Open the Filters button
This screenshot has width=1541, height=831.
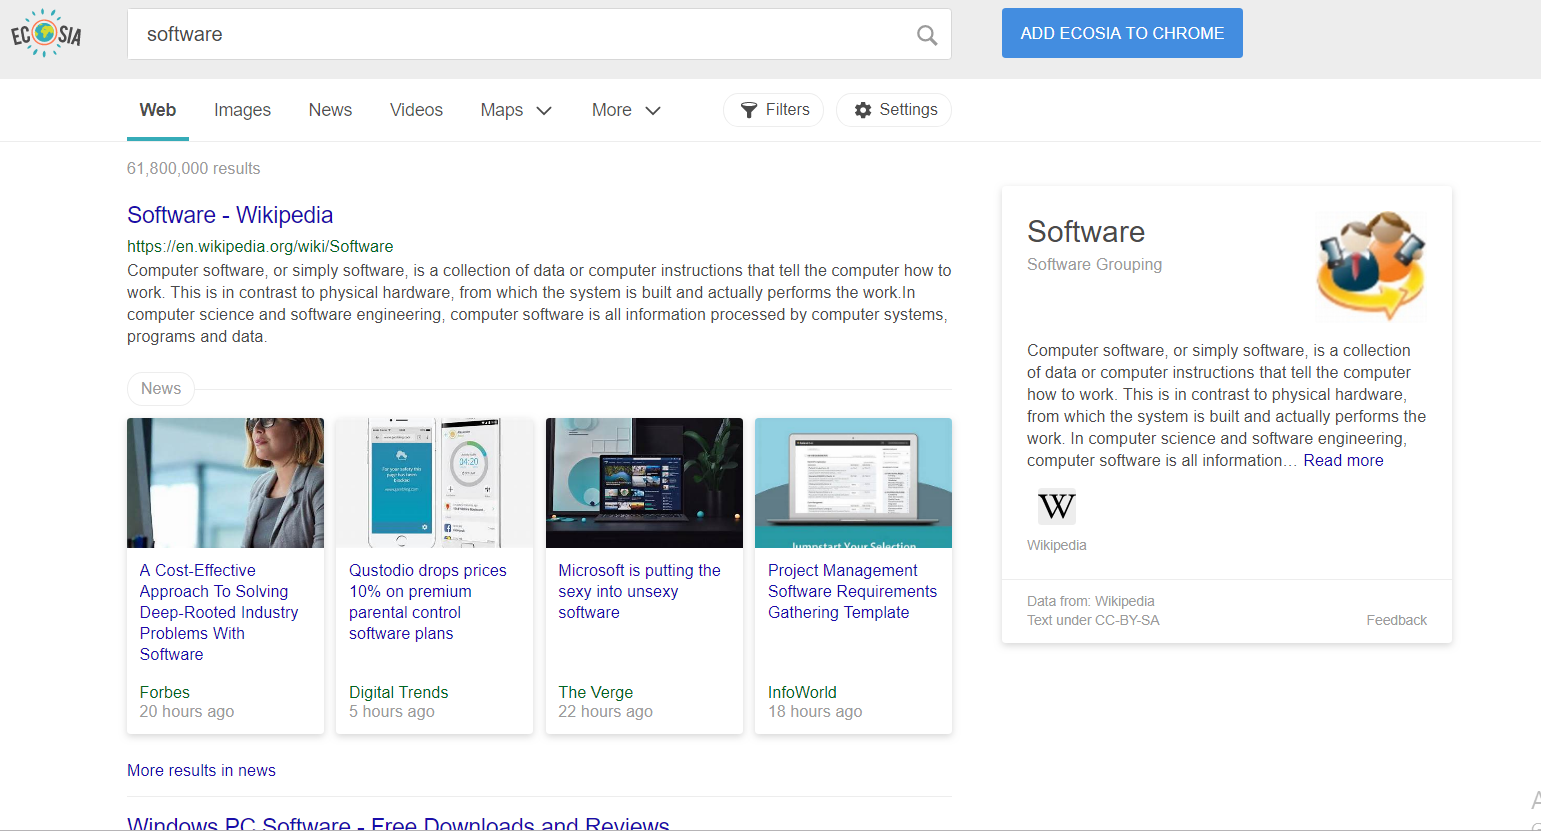(x=773, y=110)
